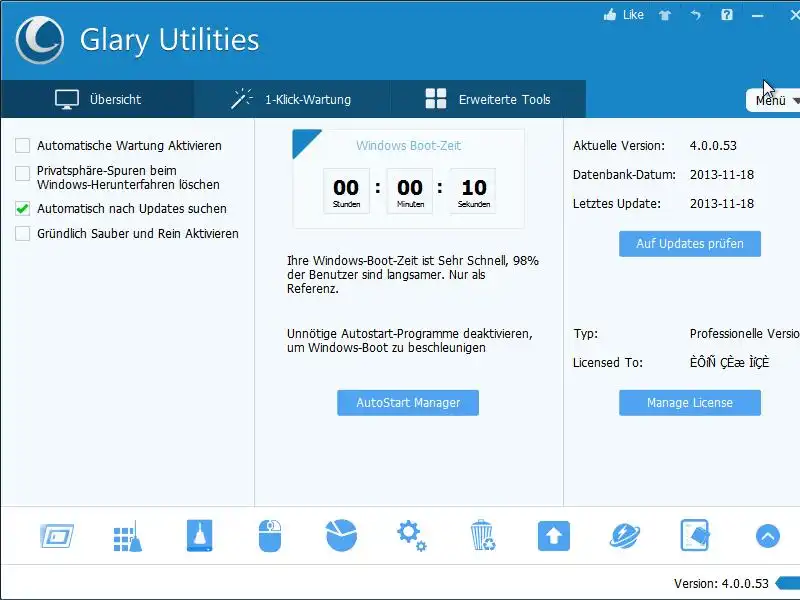Open the AutoStart Manager button
Image resolution: width=800 pixels, height=600 pixels.
[408, 403]
